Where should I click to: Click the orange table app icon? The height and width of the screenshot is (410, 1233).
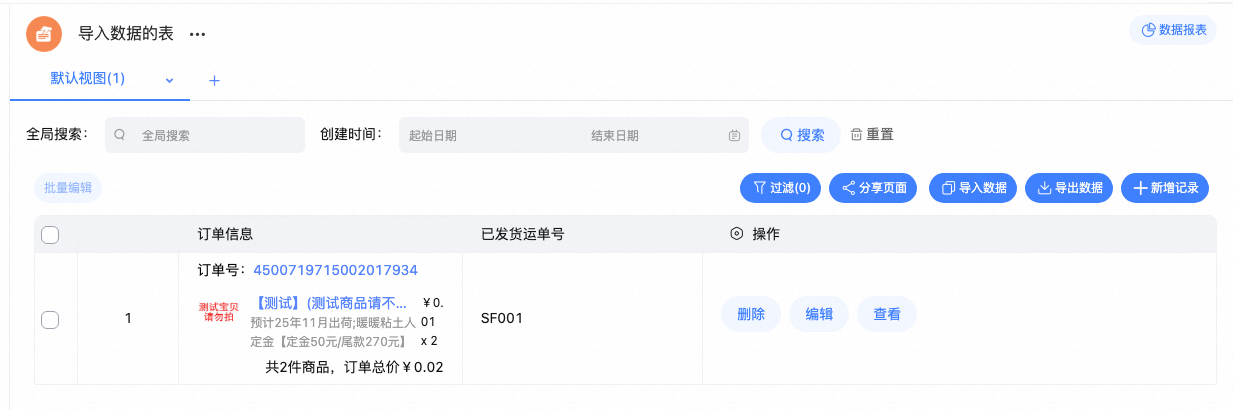pos(45,34)
